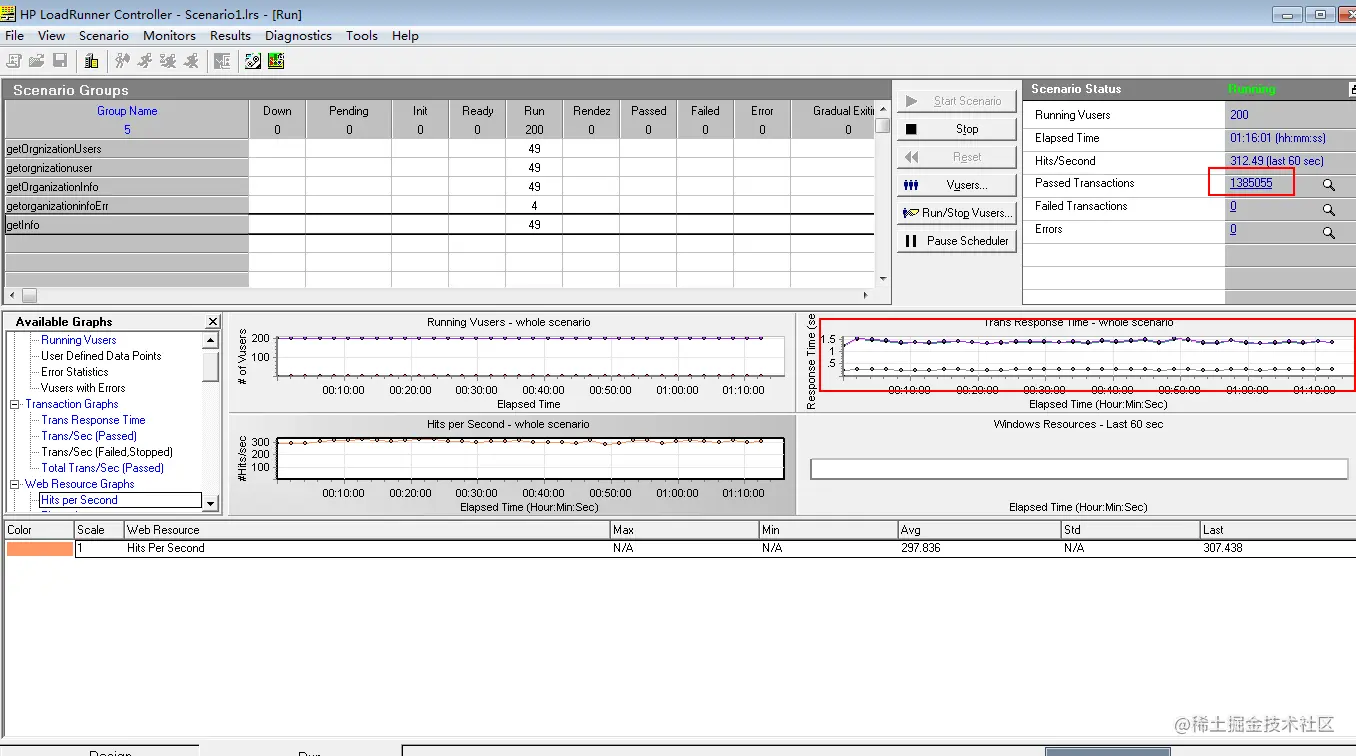Select User Defined Data Points graph
Image resolution: width=1356 pixels, height=756 pixels.
tap(101, 356)
